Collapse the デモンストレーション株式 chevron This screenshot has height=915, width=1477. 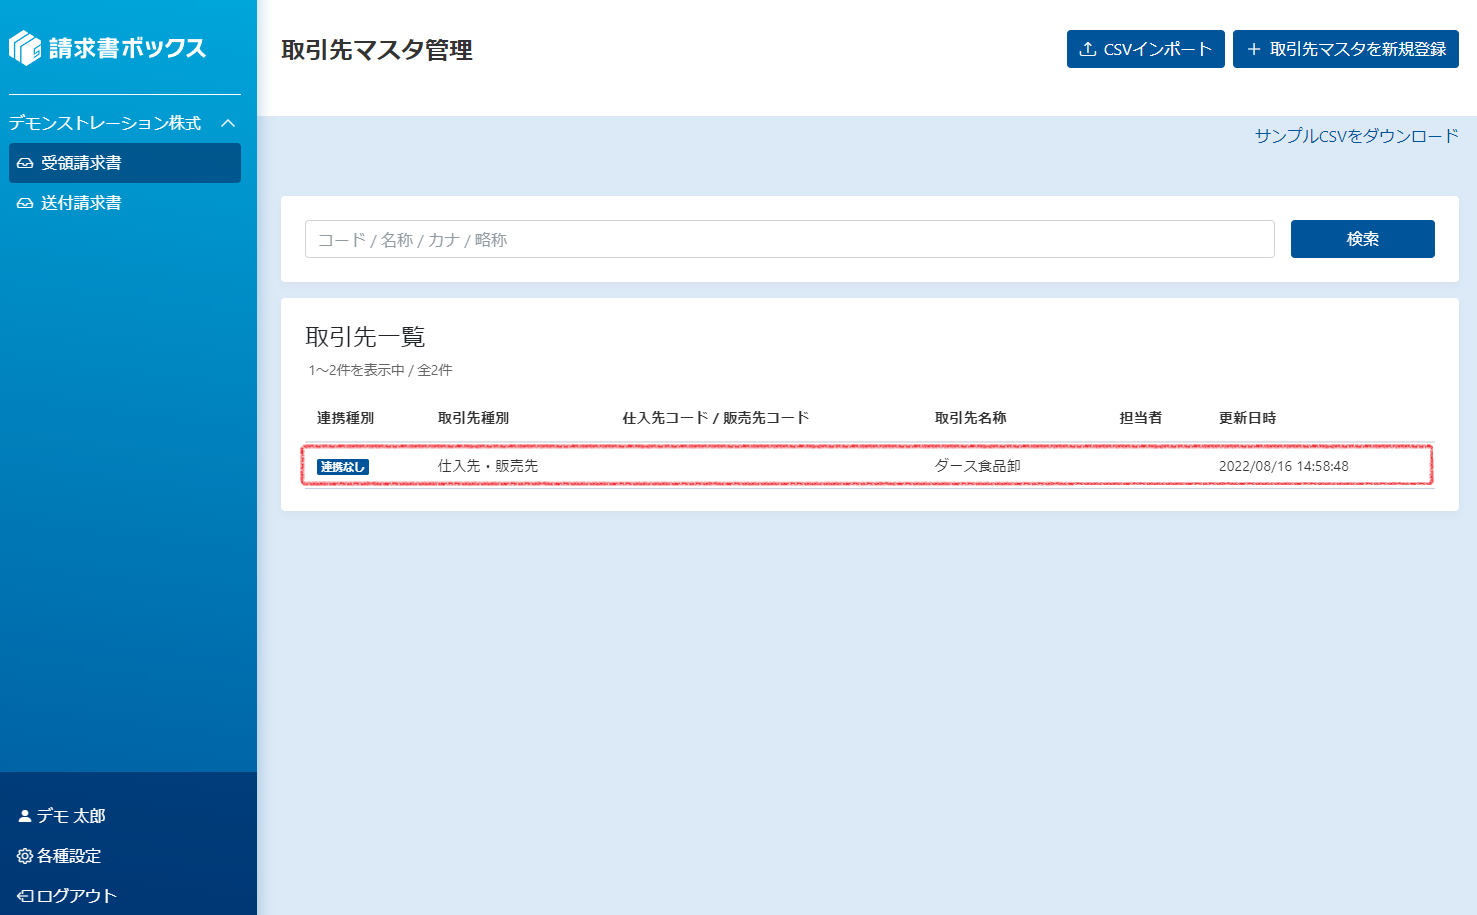point(228,123)
